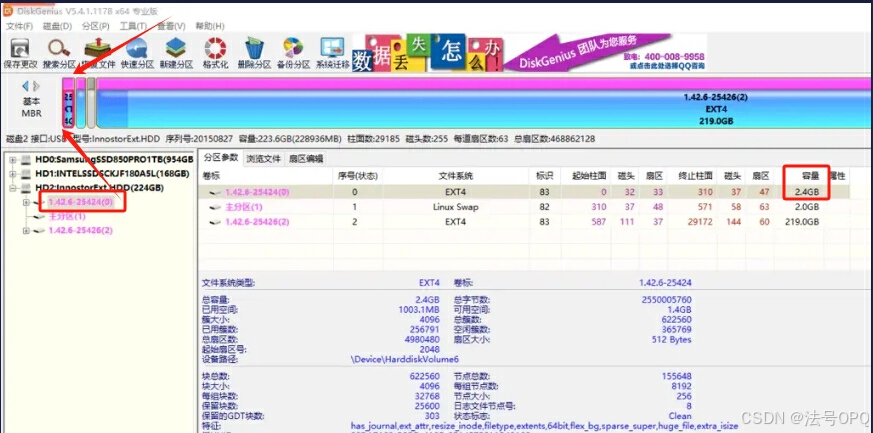Go to next disk with right arrow
873x433 pixels.
pyautogui.click(x=36, y=86)
